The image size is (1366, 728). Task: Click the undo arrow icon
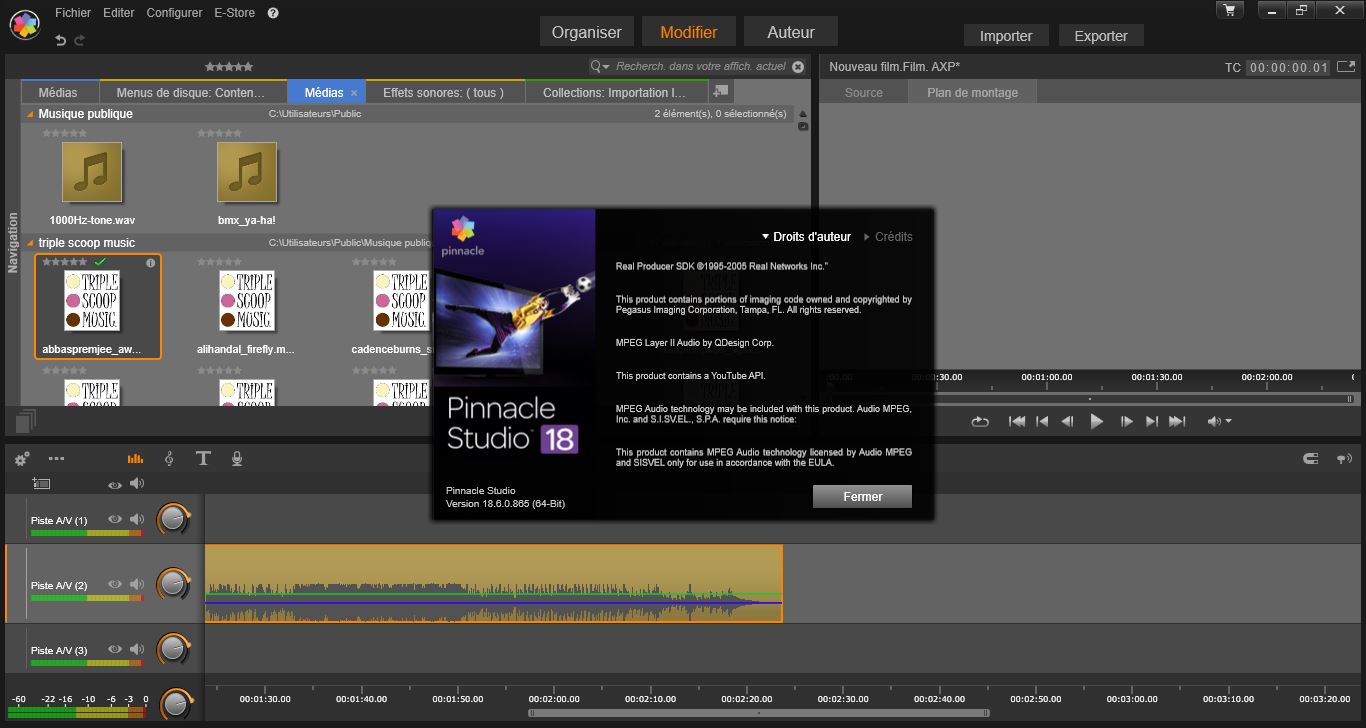61,40
